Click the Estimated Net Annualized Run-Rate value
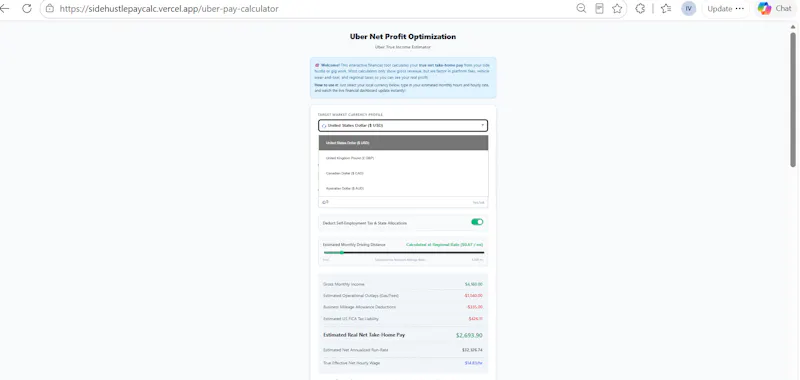 pyautogui.click(x=473, y=350)
